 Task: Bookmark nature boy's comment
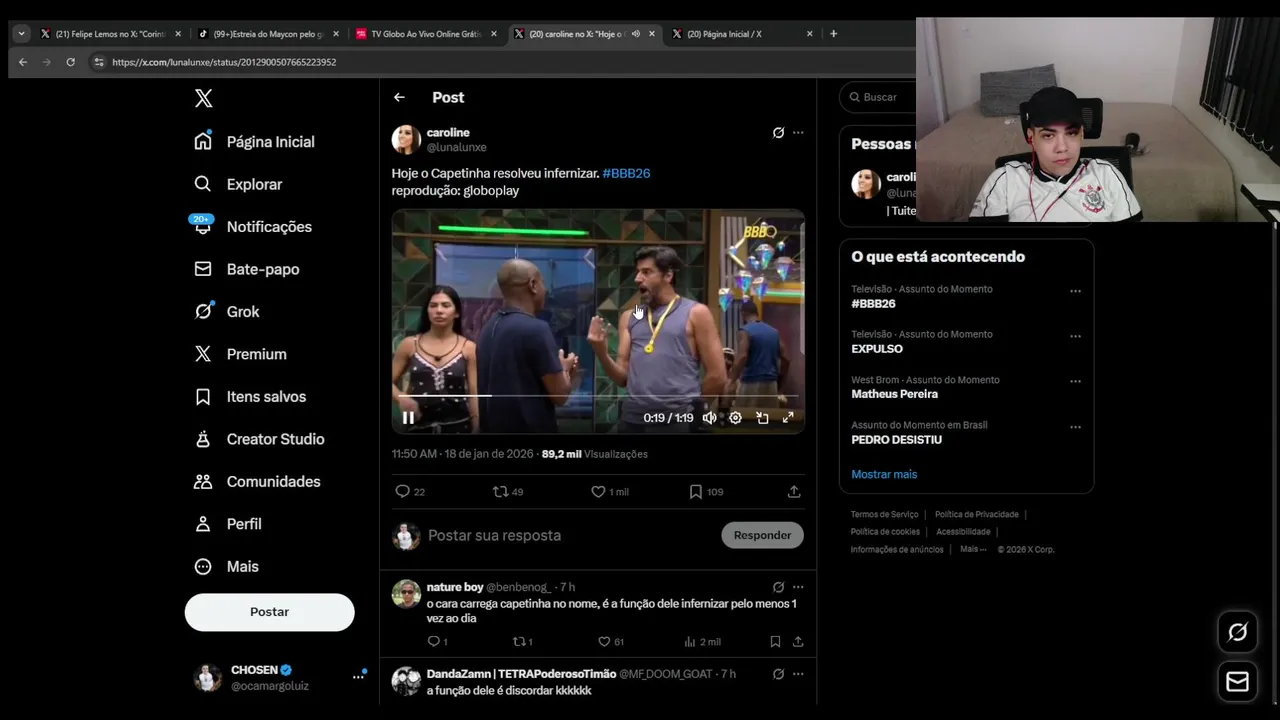pos(775,641)
